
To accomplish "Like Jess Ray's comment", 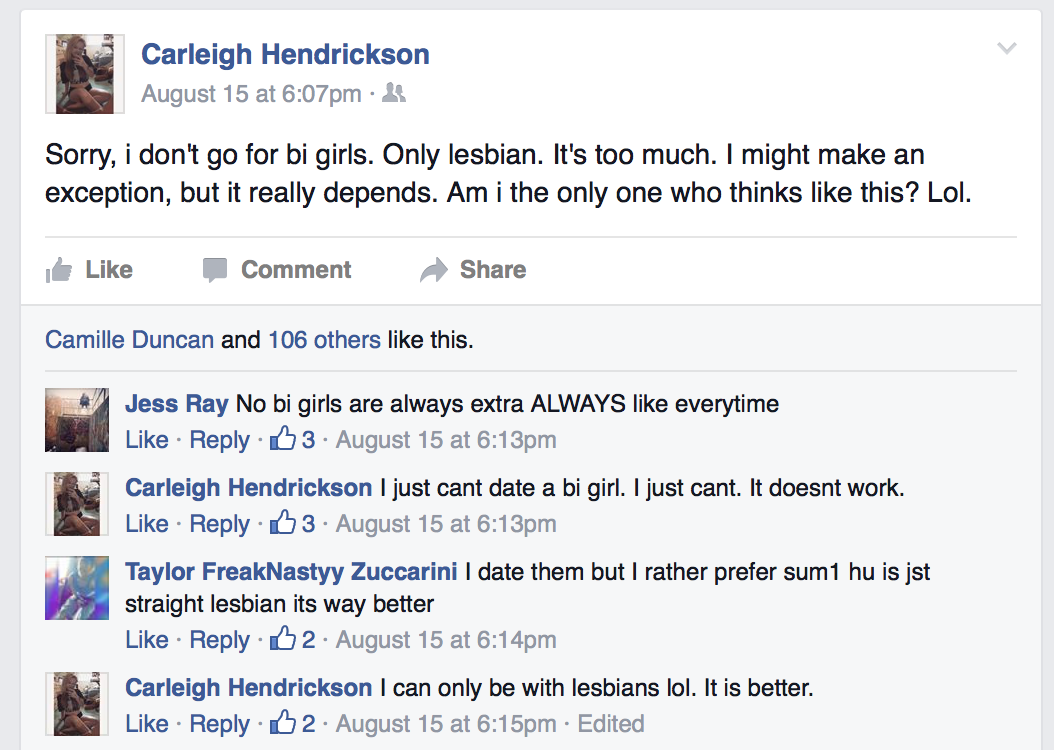I will 147,440.
